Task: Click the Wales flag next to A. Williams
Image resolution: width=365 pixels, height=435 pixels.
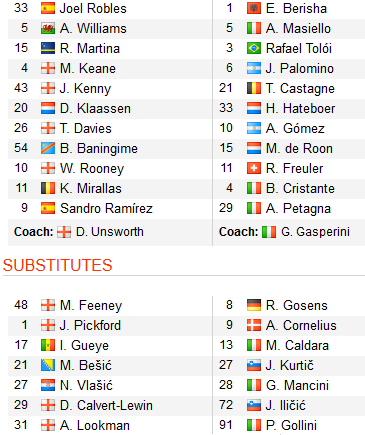Action: coord(48,28)
